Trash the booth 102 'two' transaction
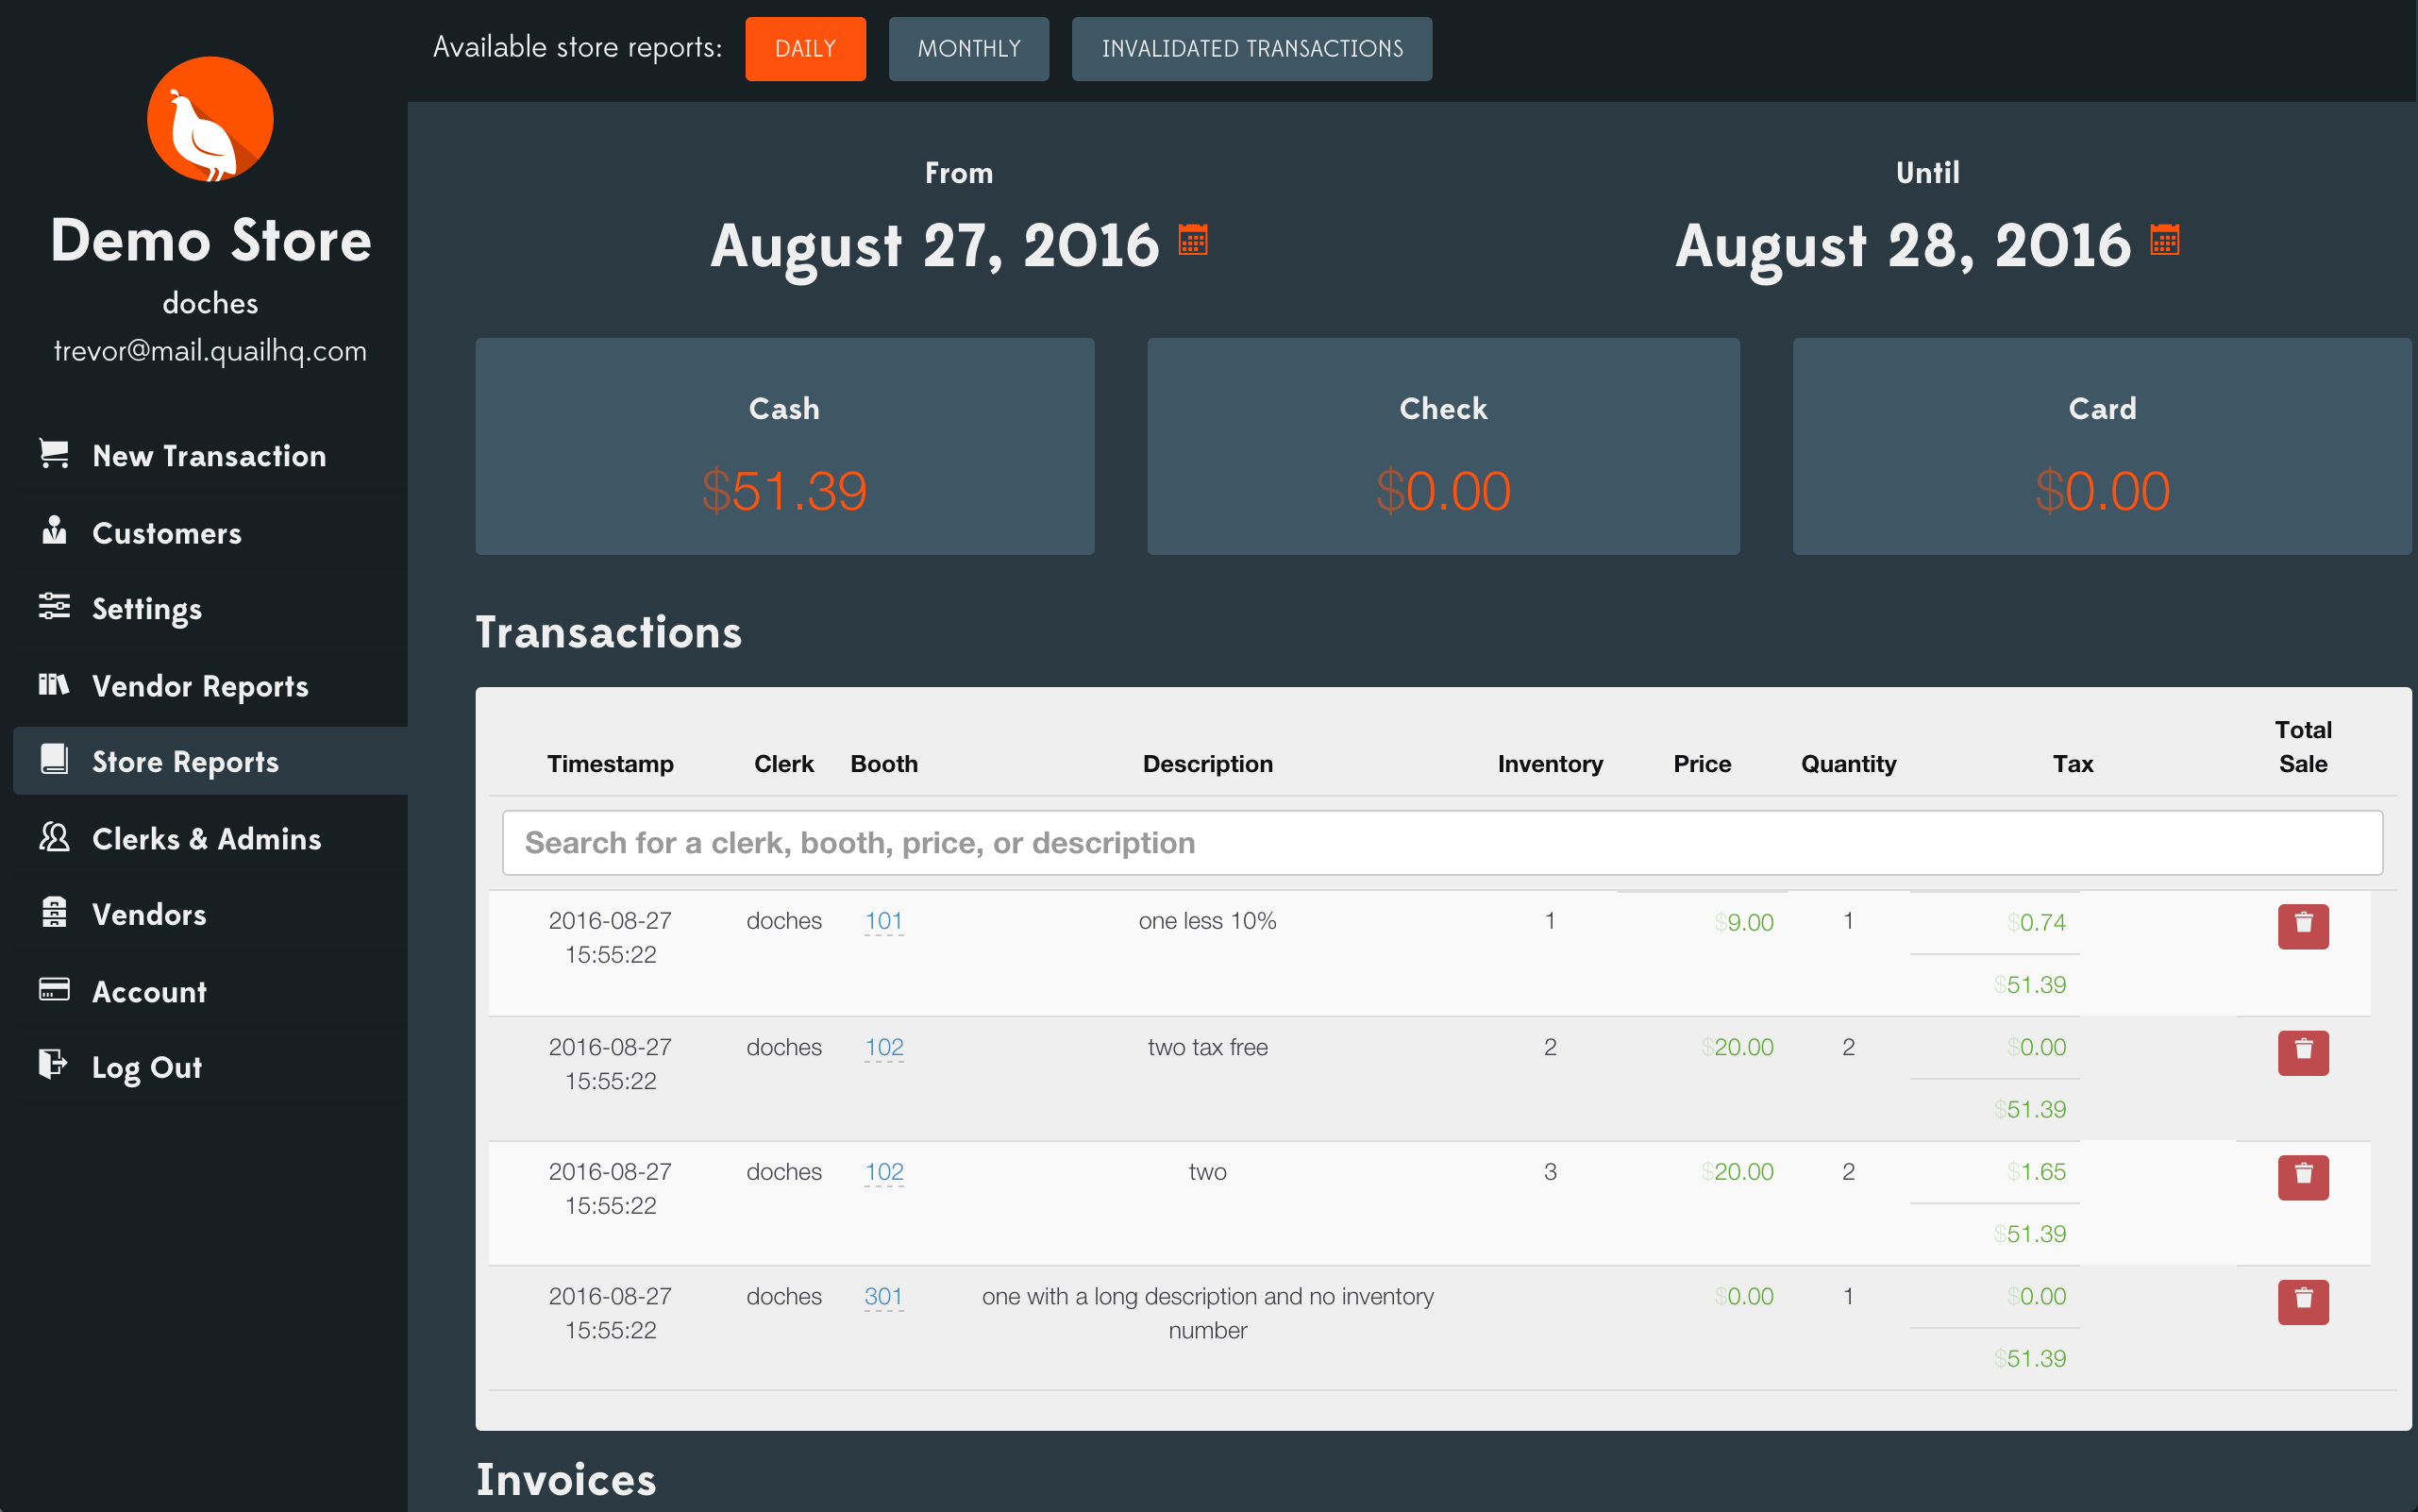The height and width of the screenshot is (1512, 2418). tap(2302, 1176)
